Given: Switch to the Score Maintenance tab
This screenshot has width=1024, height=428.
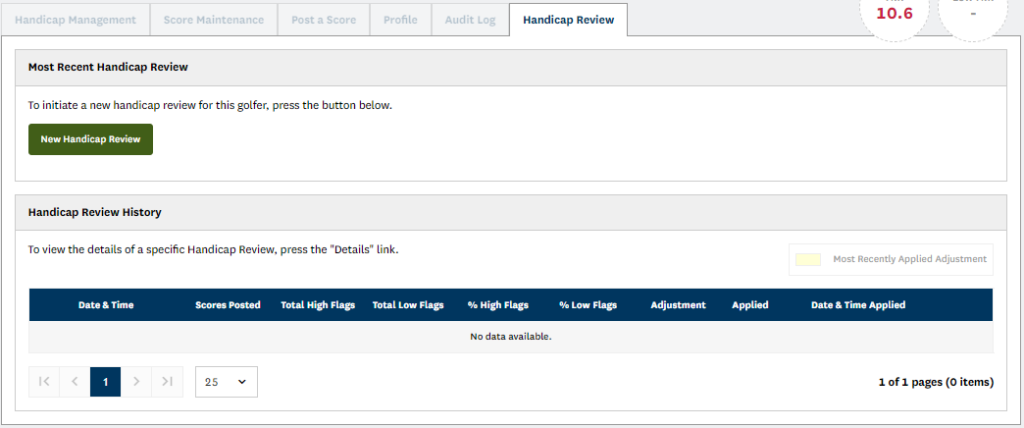Looking at the screenshot, I should coord(214,20).
